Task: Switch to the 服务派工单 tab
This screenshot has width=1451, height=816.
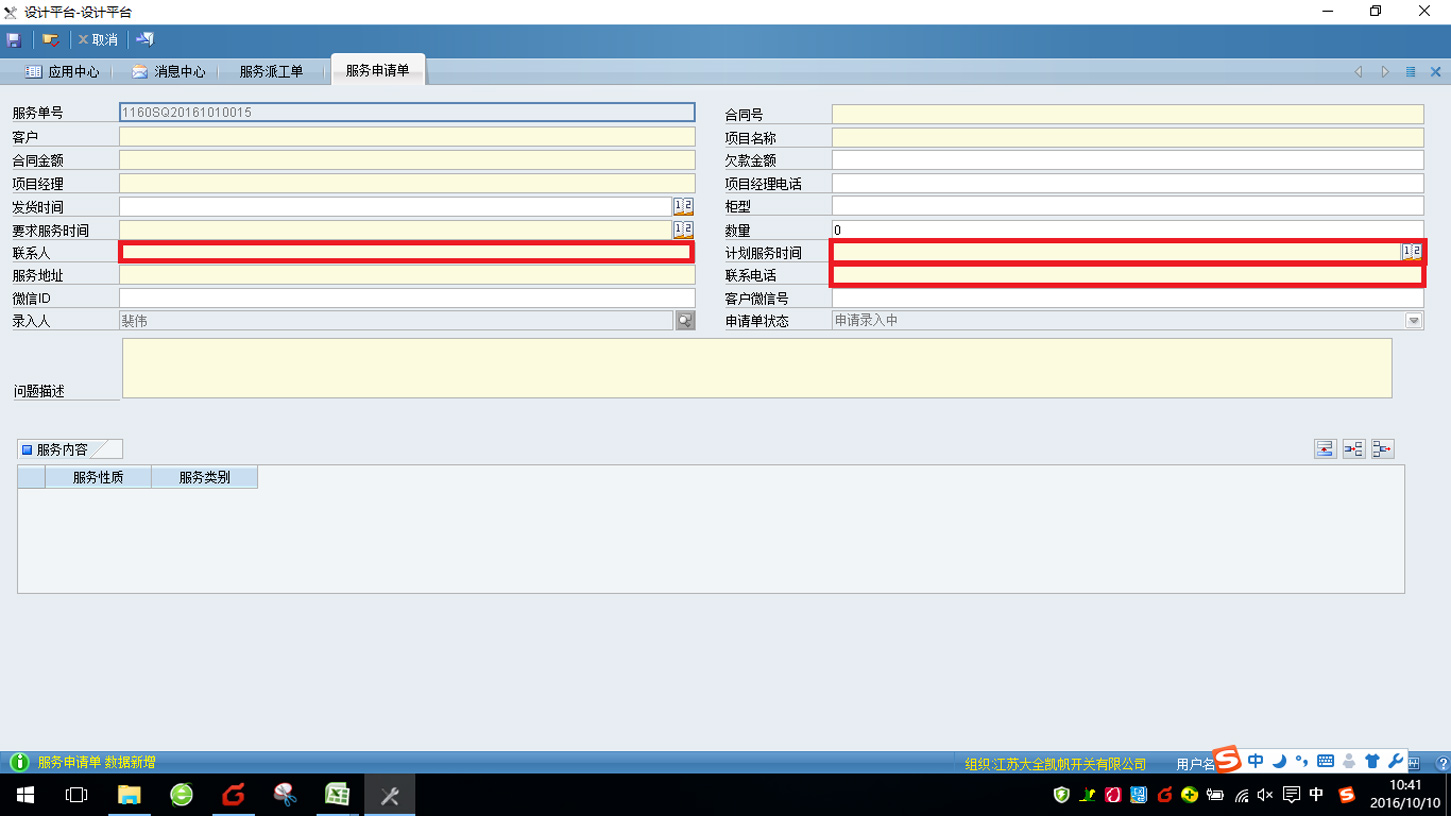Action: click(271, 72)
